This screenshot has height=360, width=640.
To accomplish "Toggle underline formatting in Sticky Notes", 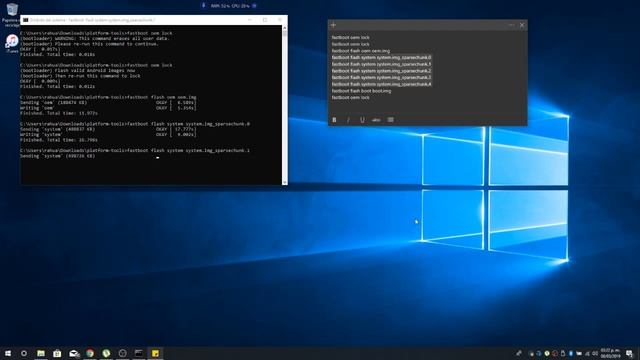I will (362, 120).
